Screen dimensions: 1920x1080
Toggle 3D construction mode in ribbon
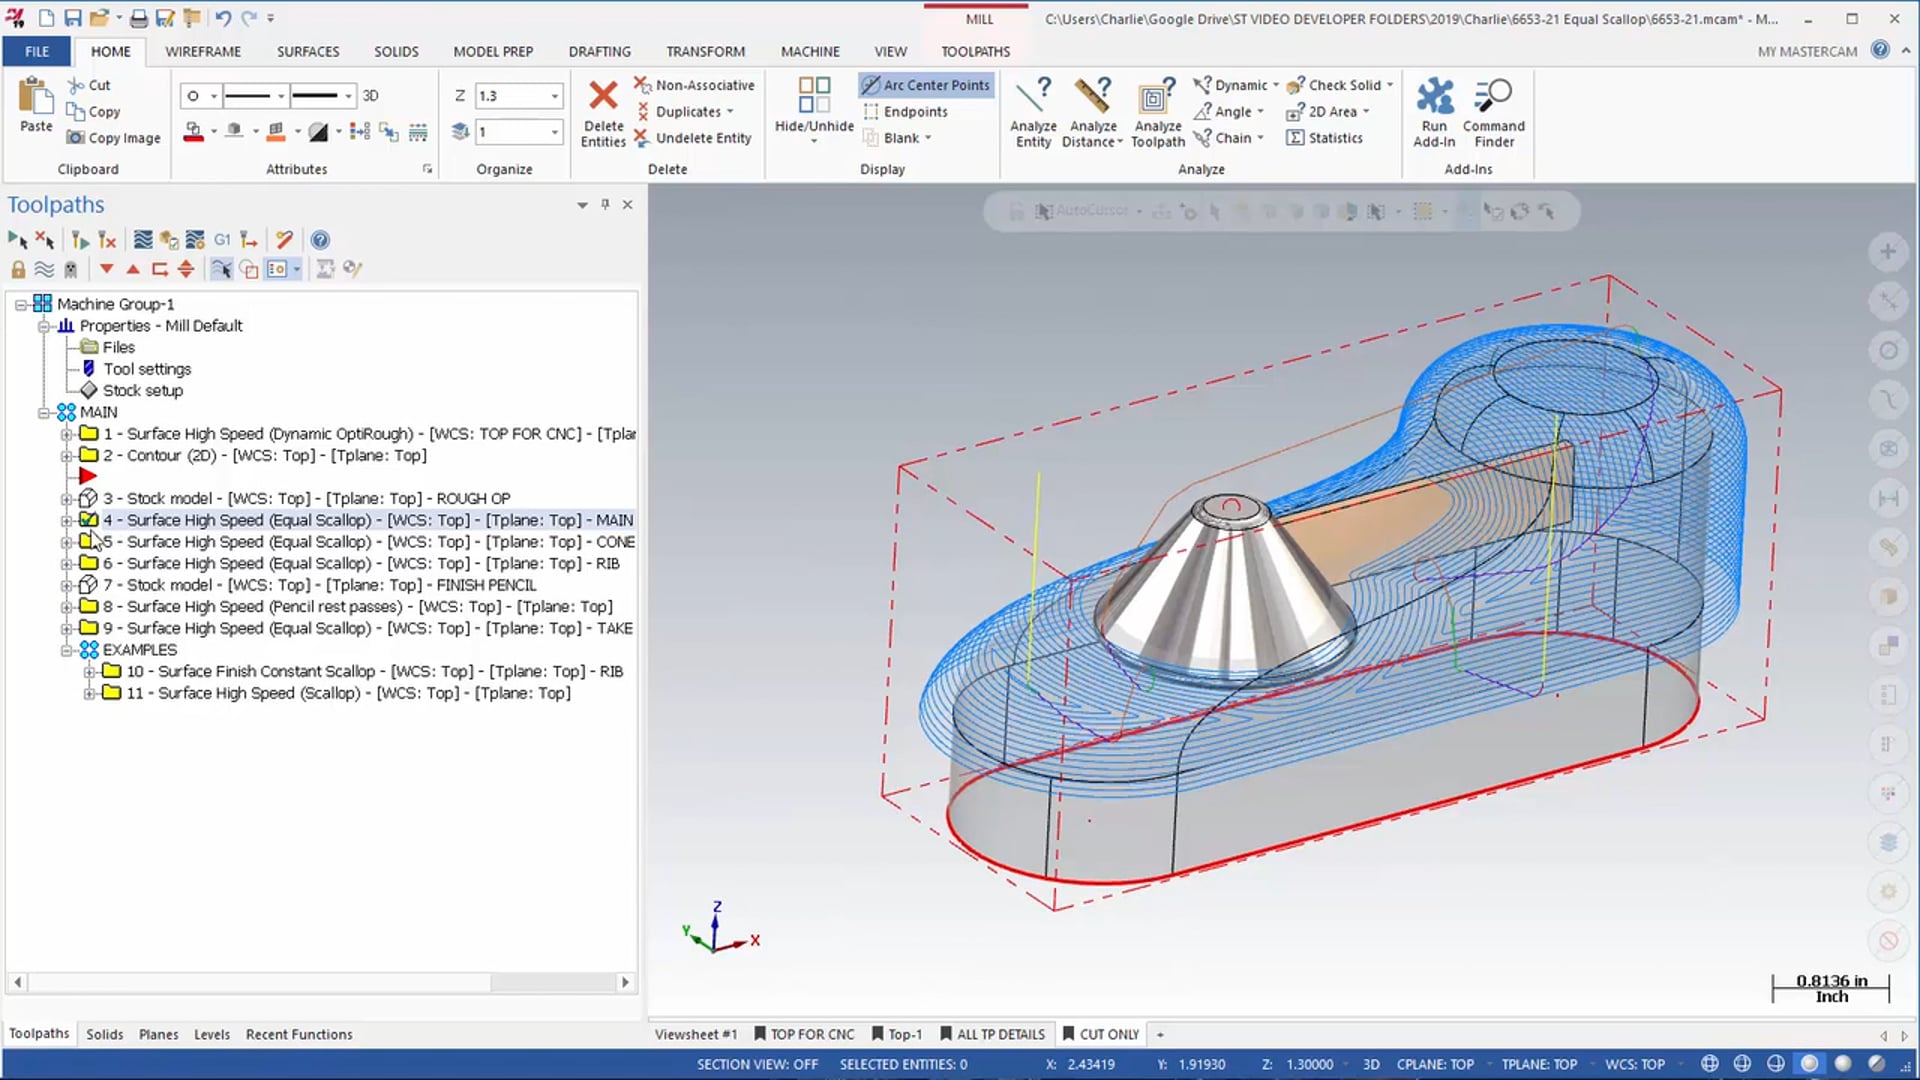pyautogui.click(x=370, y=96)
